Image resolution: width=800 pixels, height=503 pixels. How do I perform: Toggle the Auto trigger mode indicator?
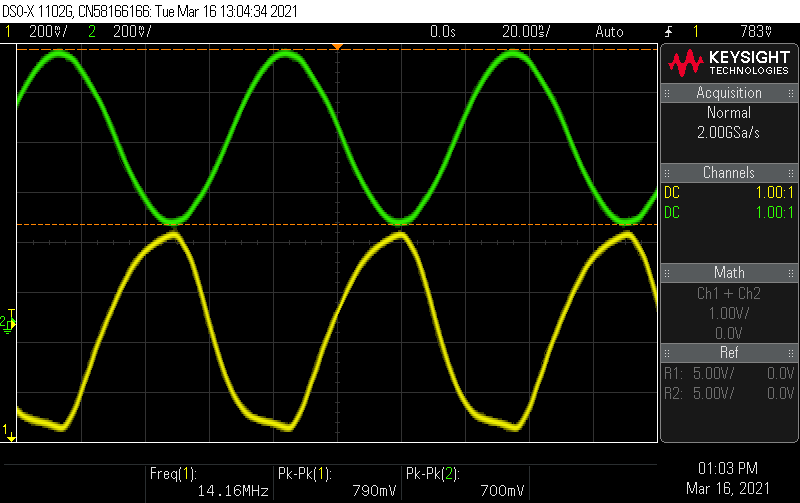tap(609, 32)
